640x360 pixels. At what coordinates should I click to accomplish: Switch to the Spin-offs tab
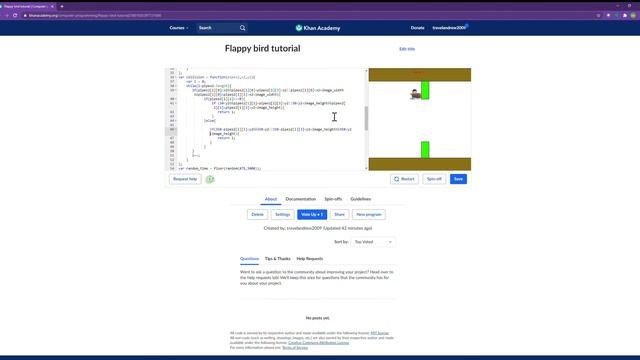(333, 199)
